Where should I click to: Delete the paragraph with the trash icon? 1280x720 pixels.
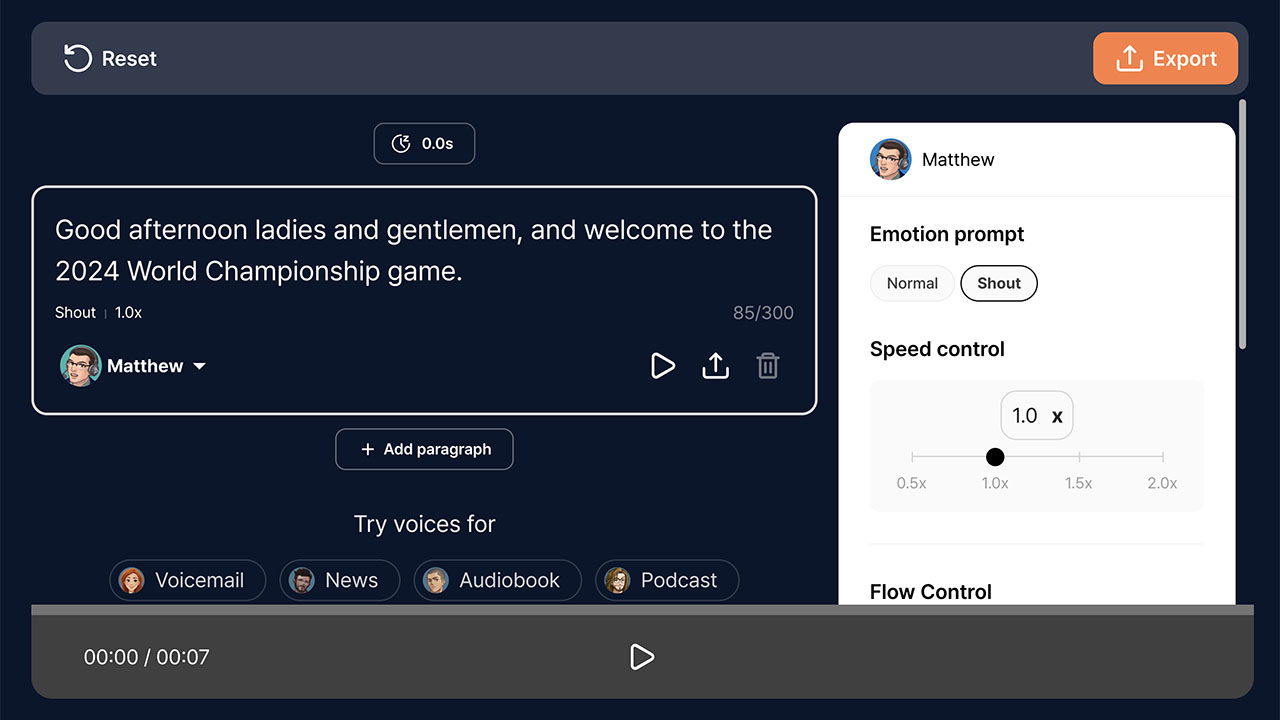pyautogui.click(x=768, y=366)
